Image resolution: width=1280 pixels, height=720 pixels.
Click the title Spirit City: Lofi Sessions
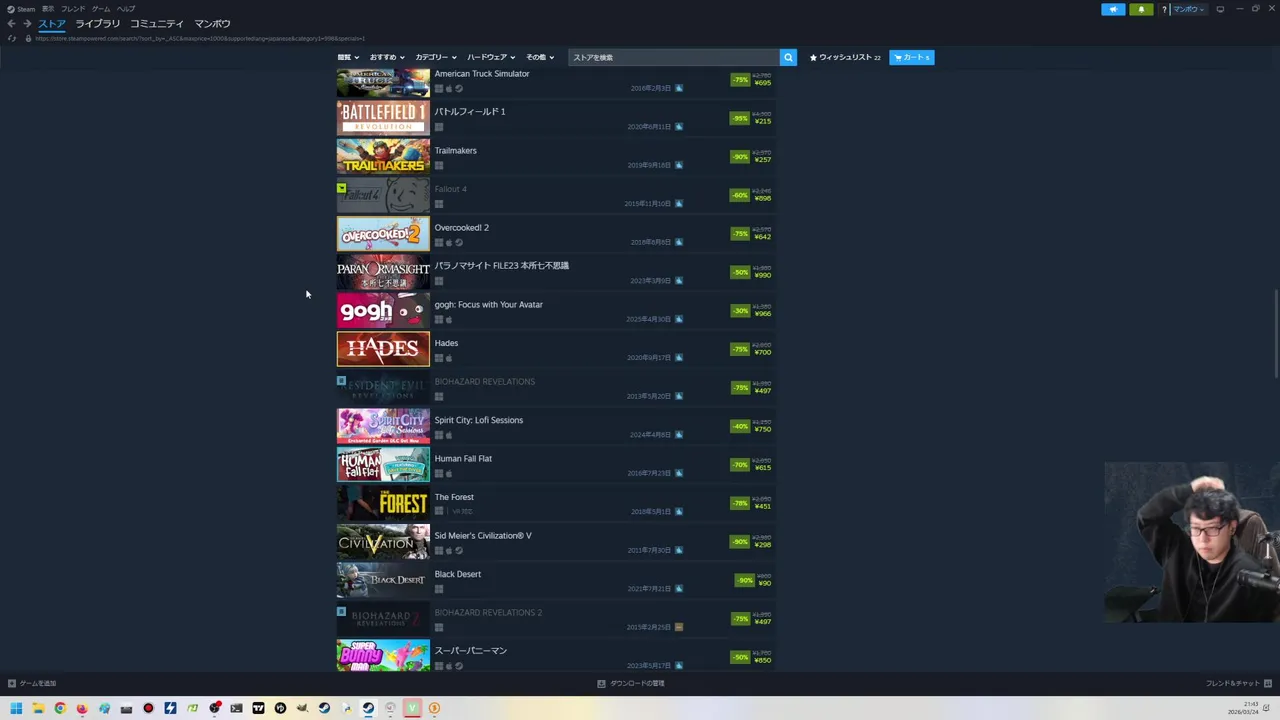pos(479,420)
